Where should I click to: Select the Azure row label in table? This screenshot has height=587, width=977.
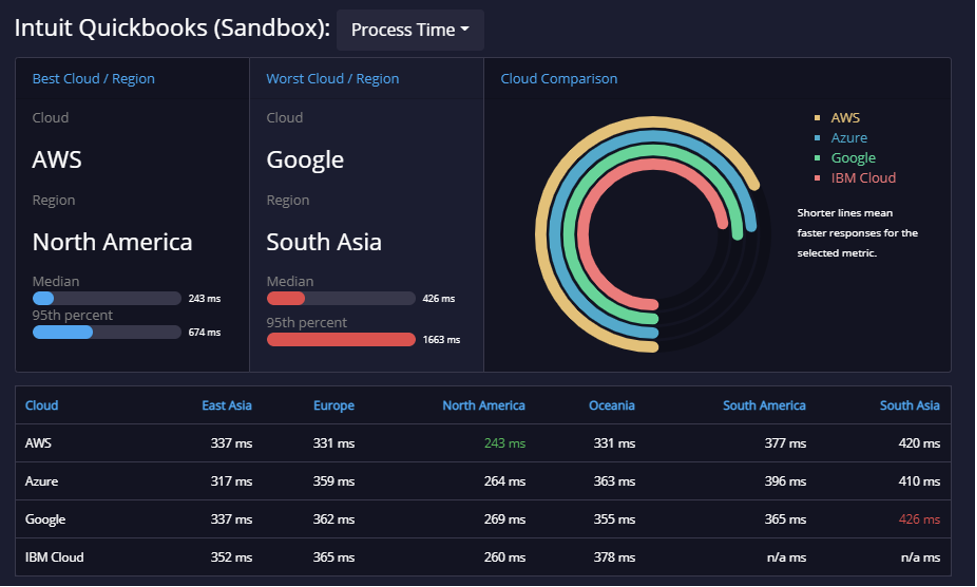point(41,481)
